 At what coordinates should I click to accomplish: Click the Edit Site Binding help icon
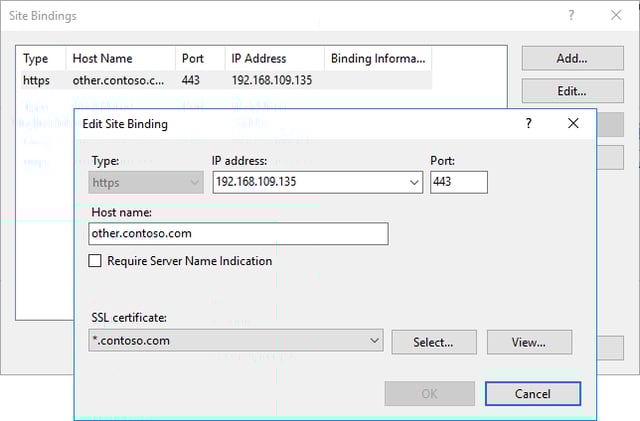point(526,124)
